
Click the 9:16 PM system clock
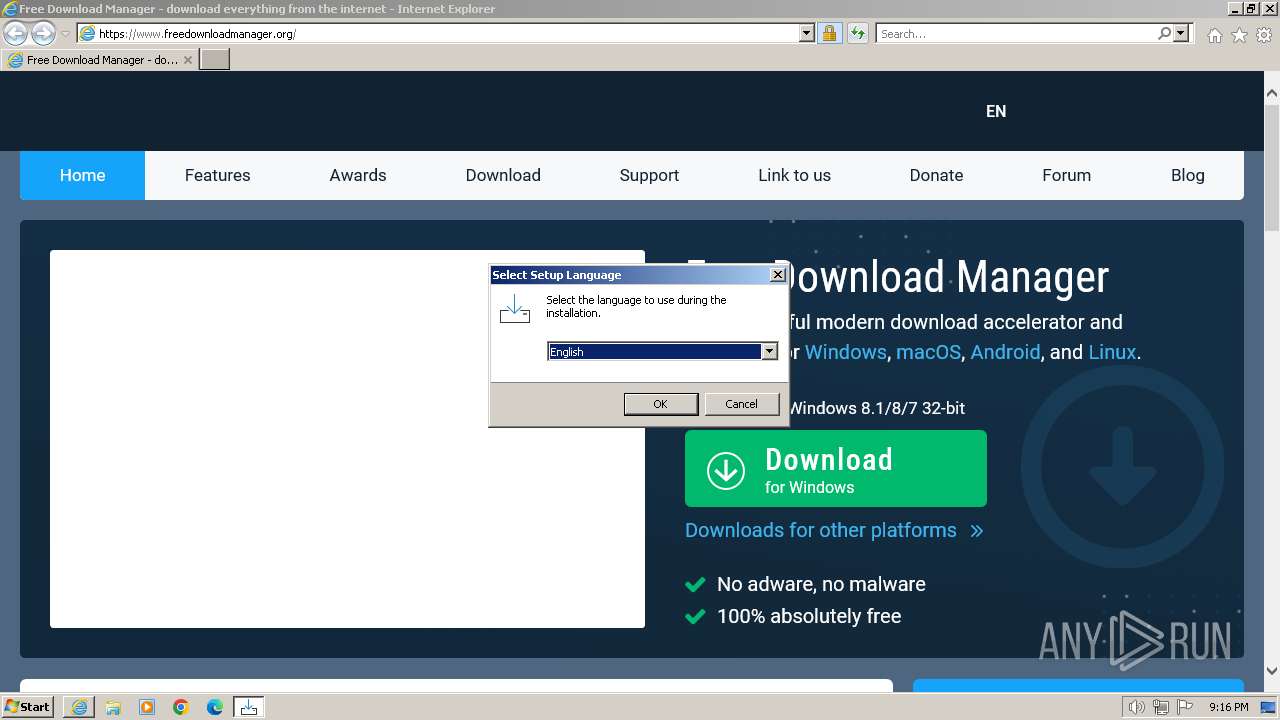1229,707
